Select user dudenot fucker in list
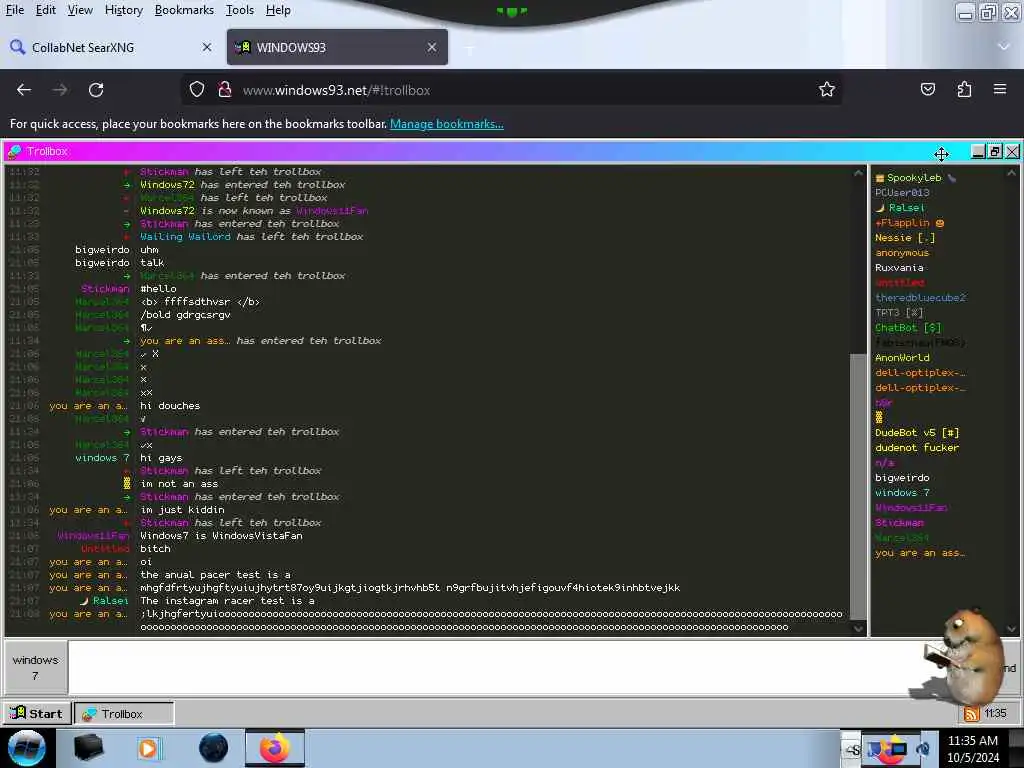This screenshot has height=768, width=1024. pos(917,448)
